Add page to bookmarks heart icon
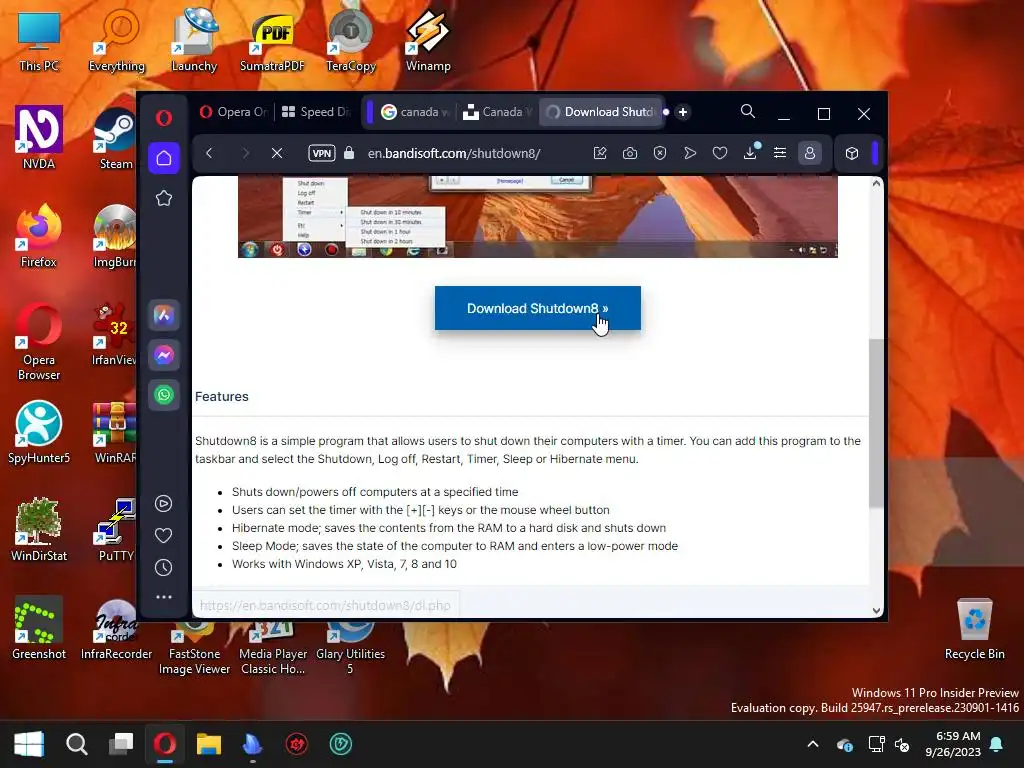The height and width of the screenshot is (768, 1024). pyautogui.click(x=720, y=153)
